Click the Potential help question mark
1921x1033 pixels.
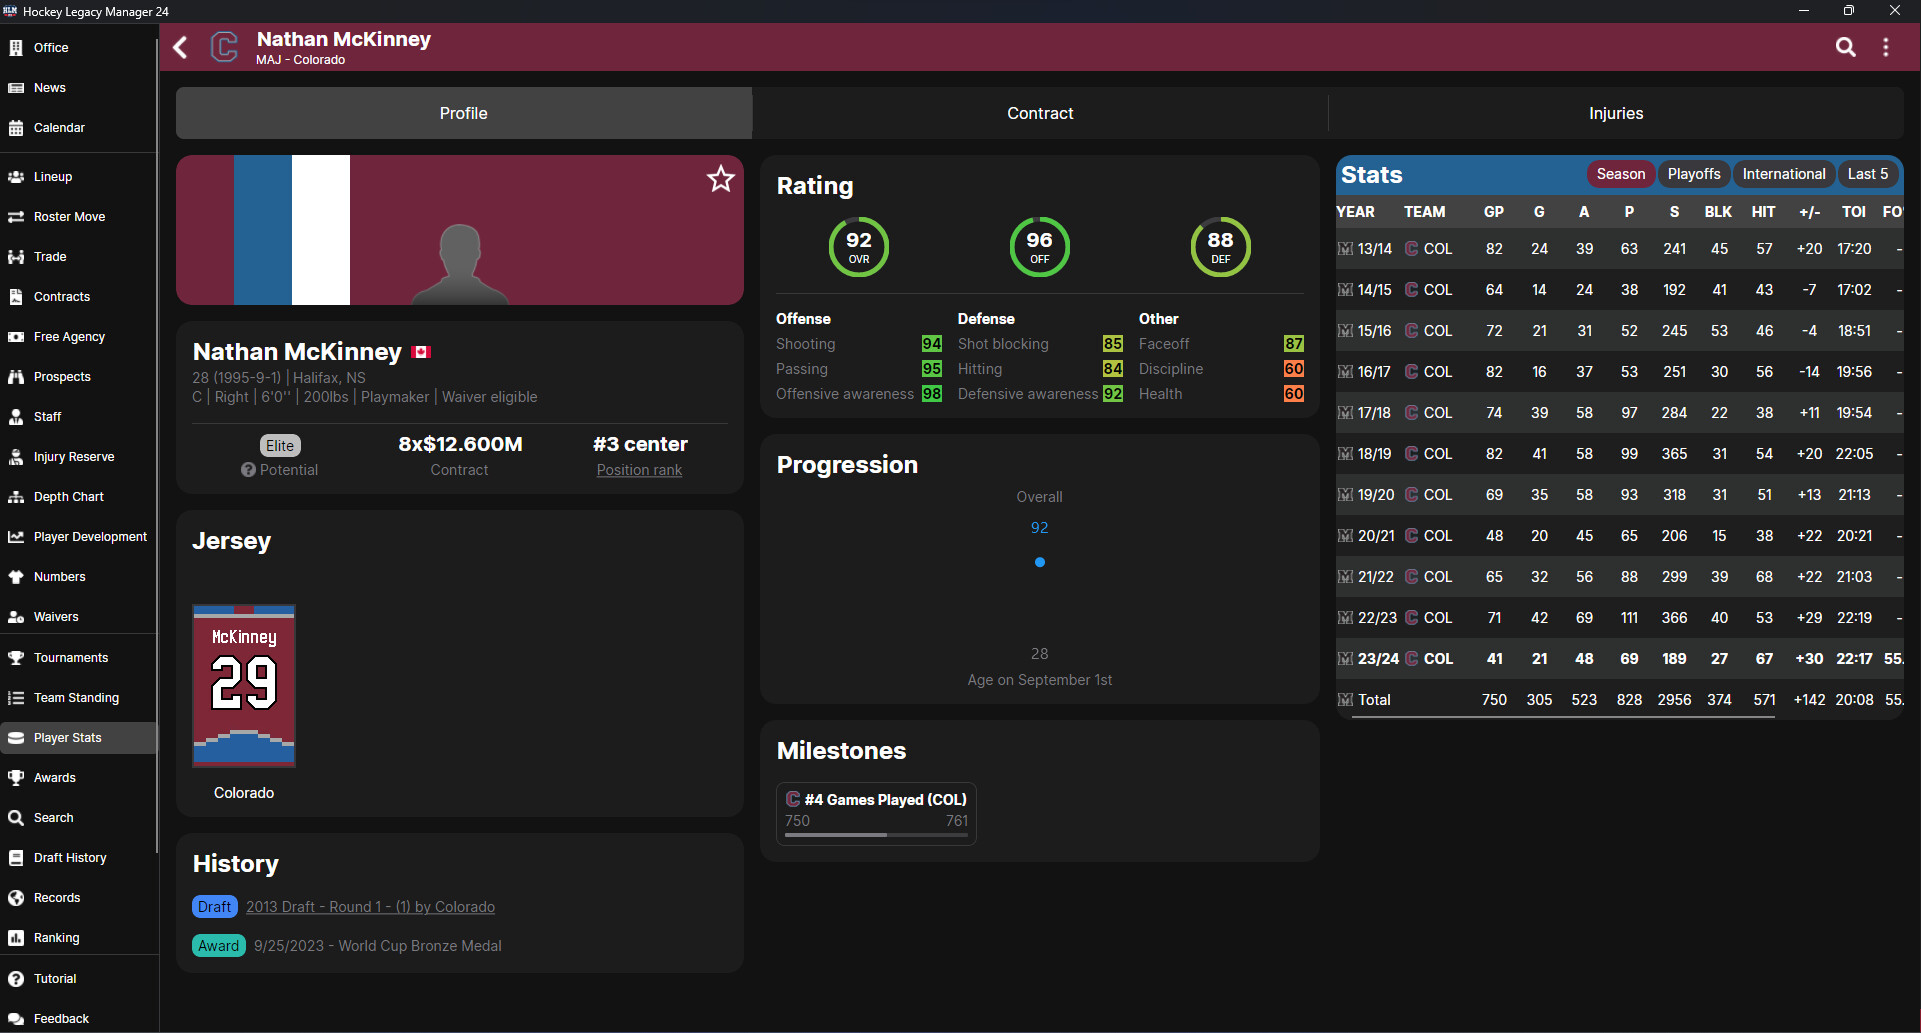click(247, 470)
